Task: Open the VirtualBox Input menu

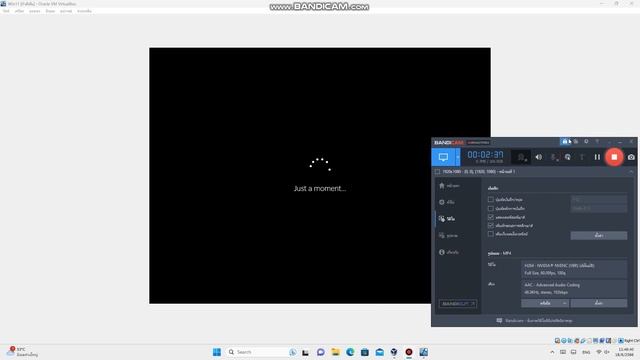Action: click(x=50, y=11)
